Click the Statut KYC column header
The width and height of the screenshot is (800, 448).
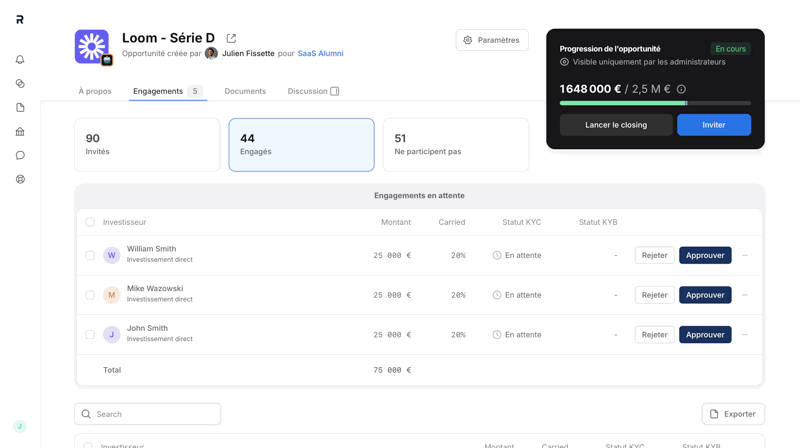pos(521,222)
